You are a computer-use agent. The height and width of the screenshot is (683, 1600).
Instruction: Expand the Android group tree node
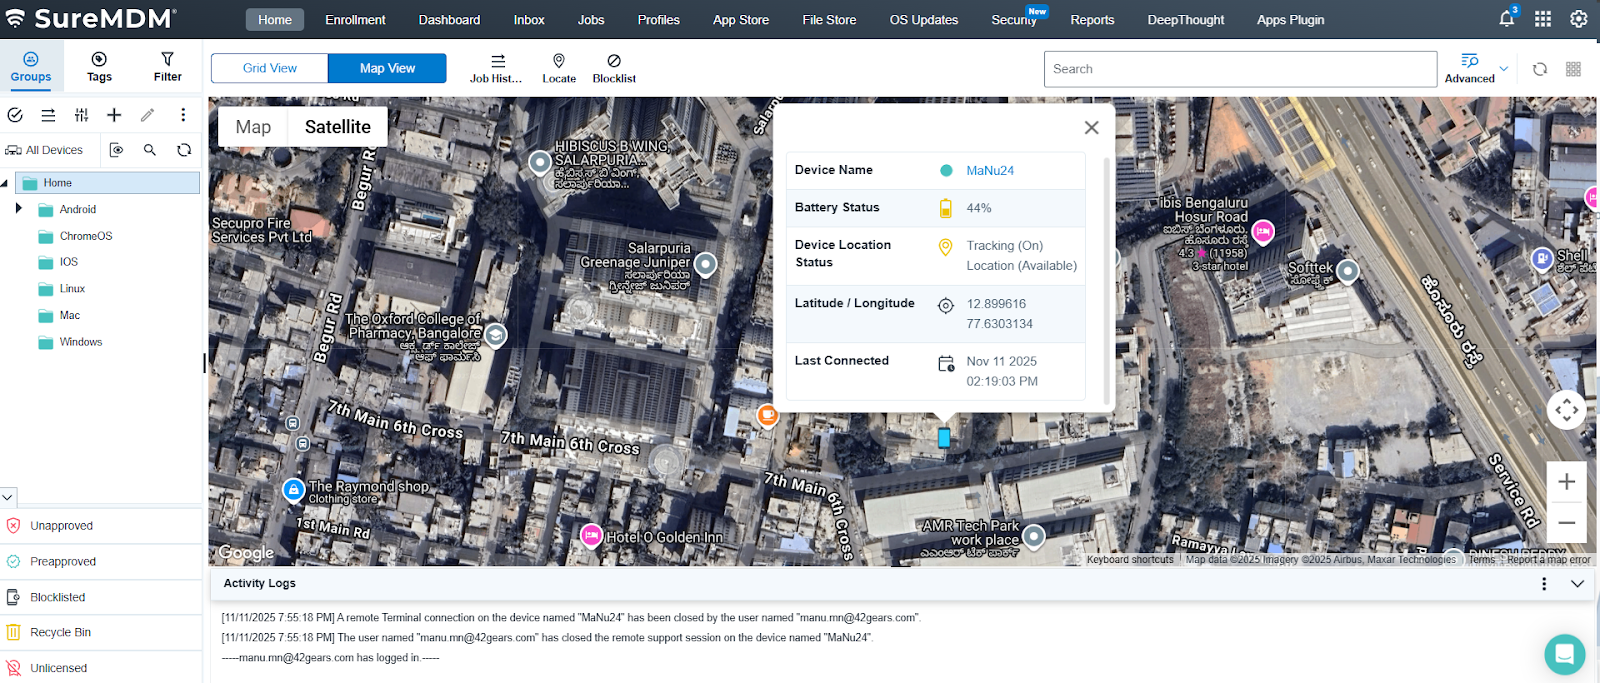point(19,209)
